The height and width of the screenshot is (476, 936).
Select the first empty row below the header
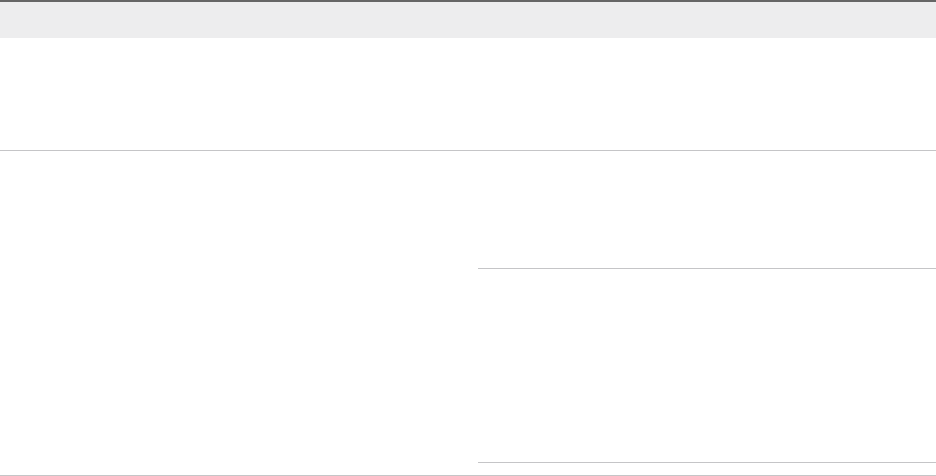tap(468, 94)
